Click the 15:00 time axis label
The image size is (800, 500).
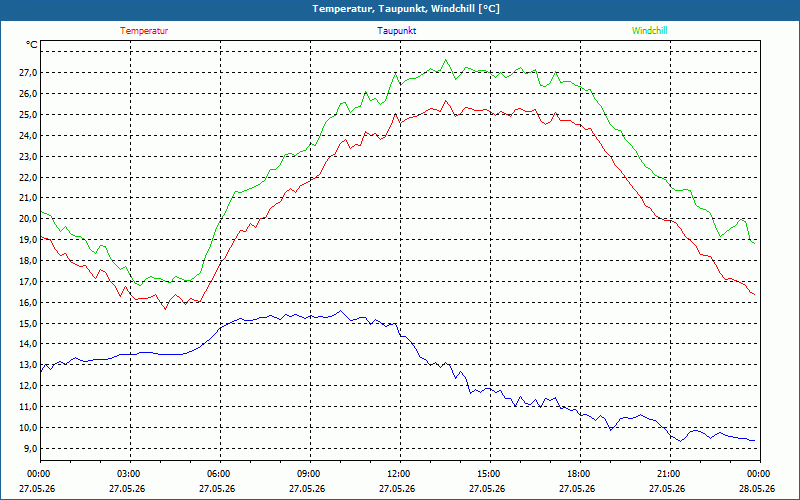point(489,474)
